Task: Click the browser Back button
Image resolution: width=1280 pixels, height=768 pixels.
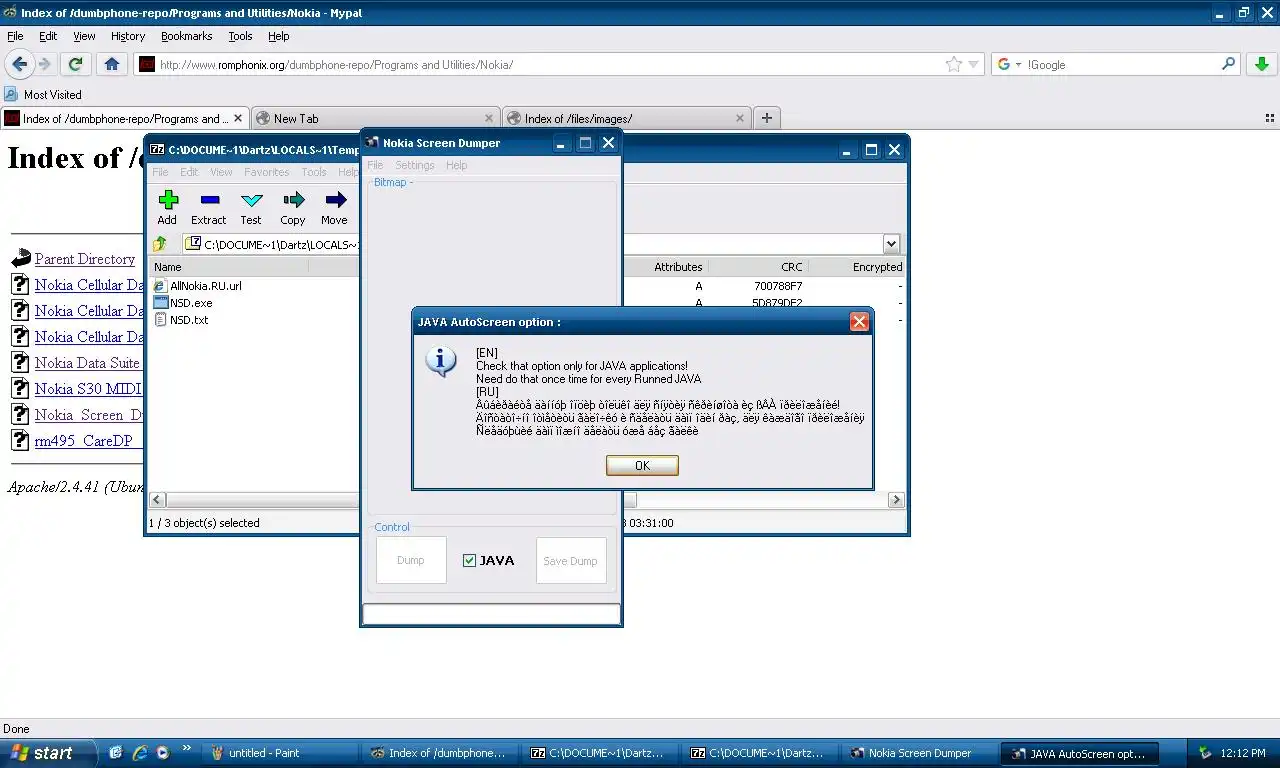Action: pyautogui.click(x=19, y=64)
